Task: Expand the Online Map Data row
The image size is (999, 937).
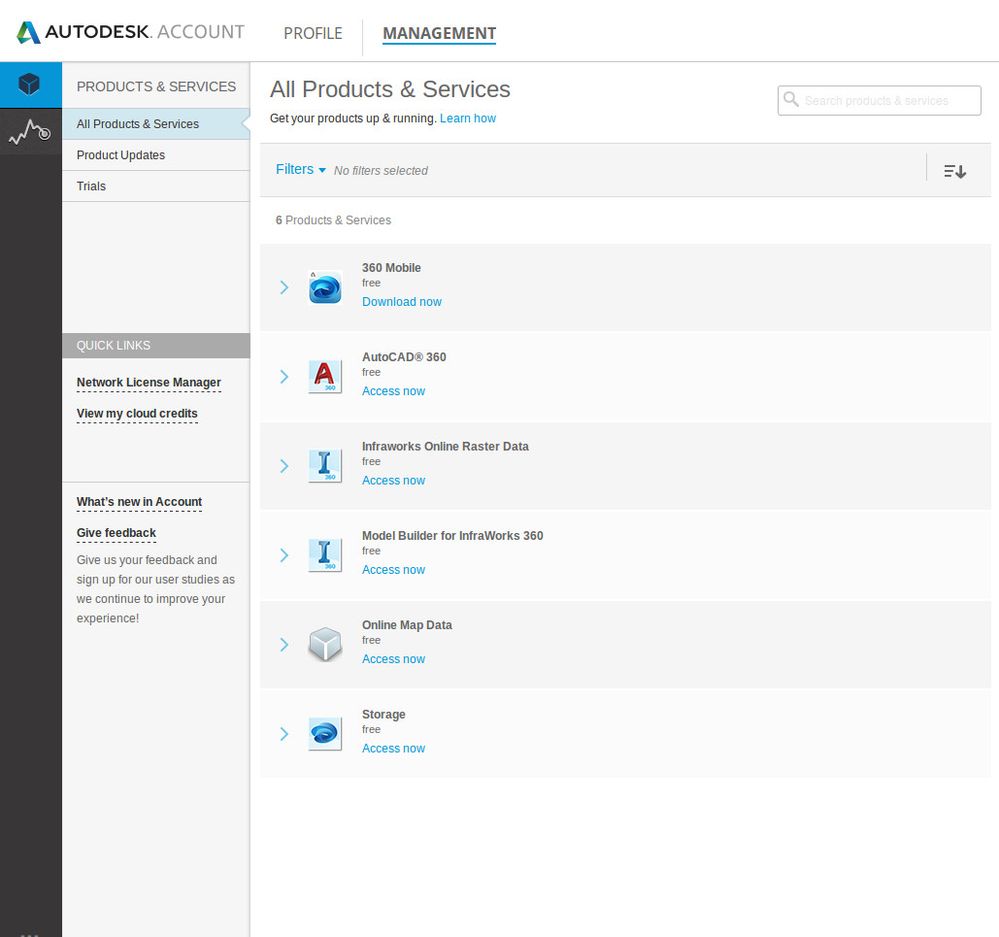Action: point(284,645)
